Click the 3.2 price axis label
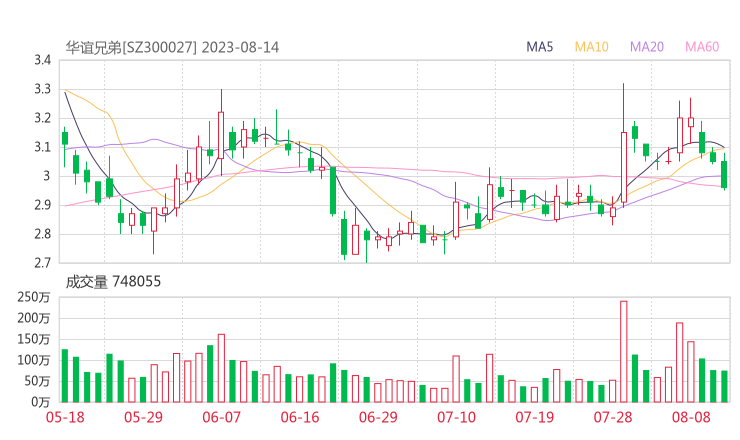740x440 pixels. (x=42, y=118)
